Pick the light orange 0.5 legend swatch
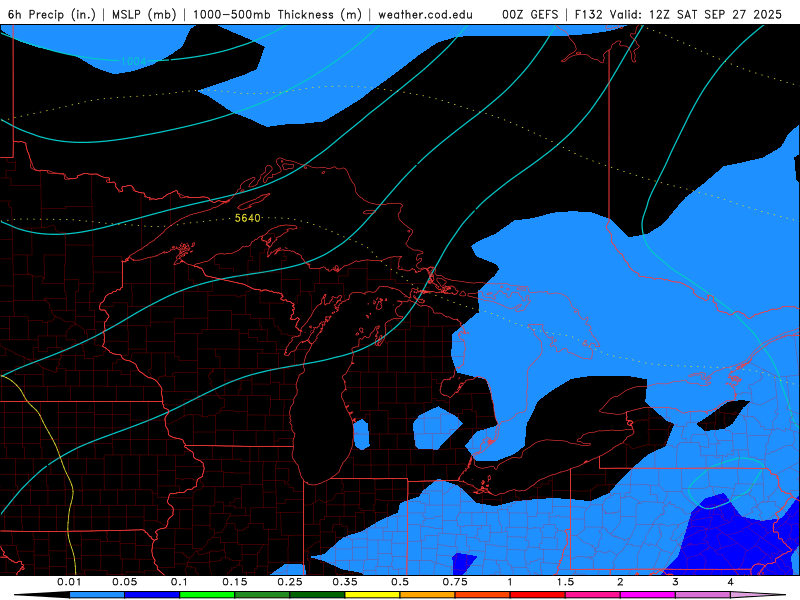 pos(428,595)
